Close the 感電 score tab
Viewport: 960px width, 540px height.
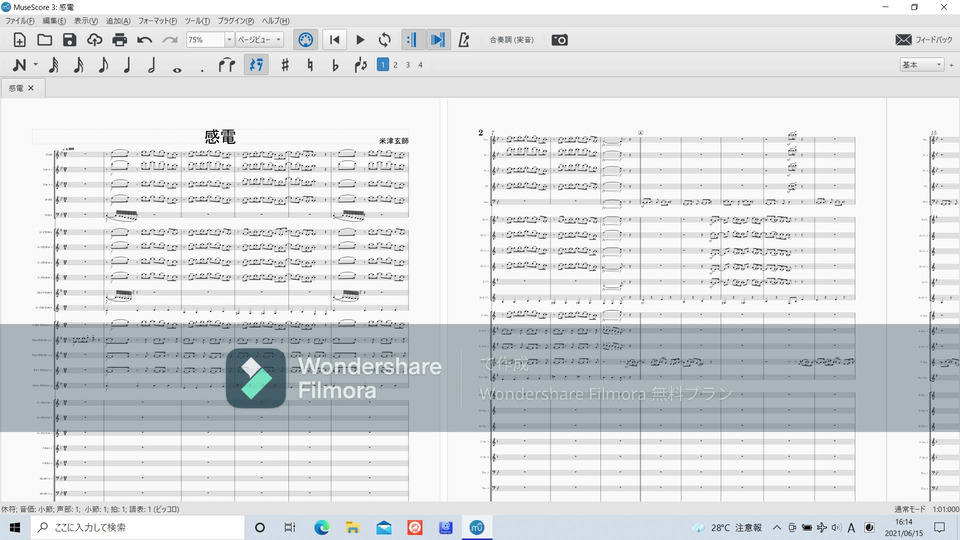coord(31,88)
